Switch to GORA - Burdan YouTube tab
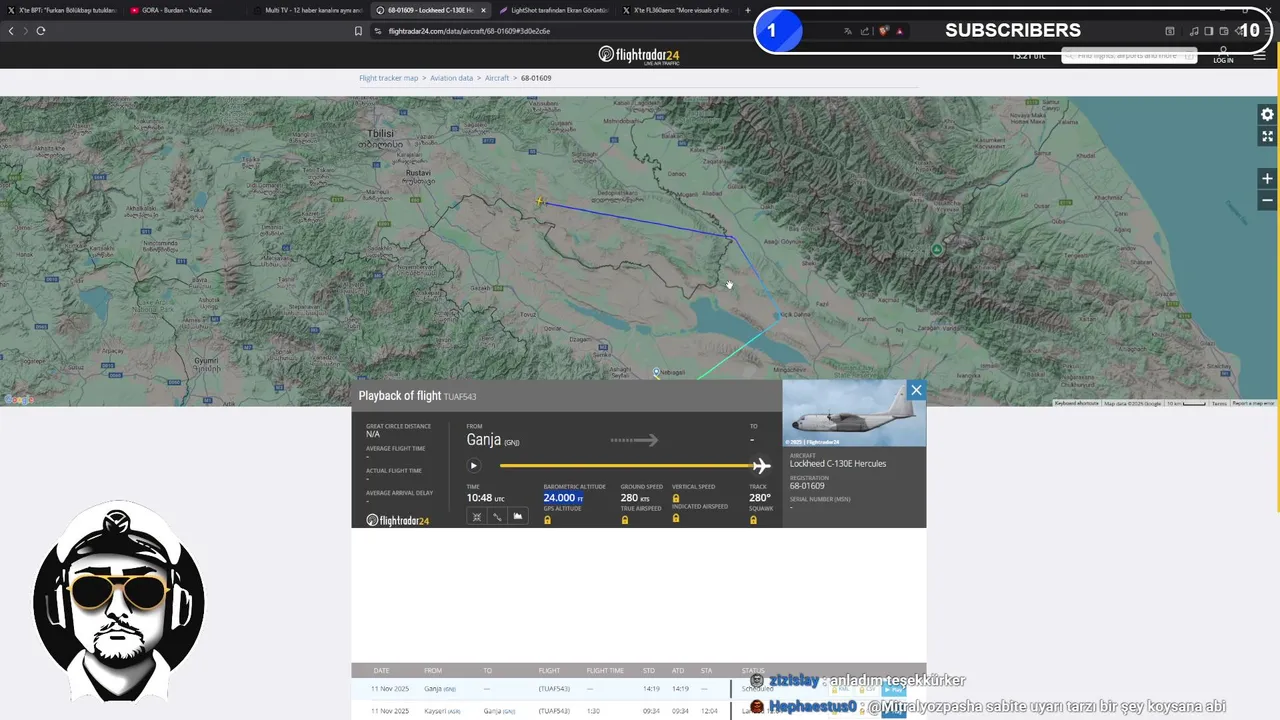Screen dimensions: 1280x720 (x=183, y=10)
